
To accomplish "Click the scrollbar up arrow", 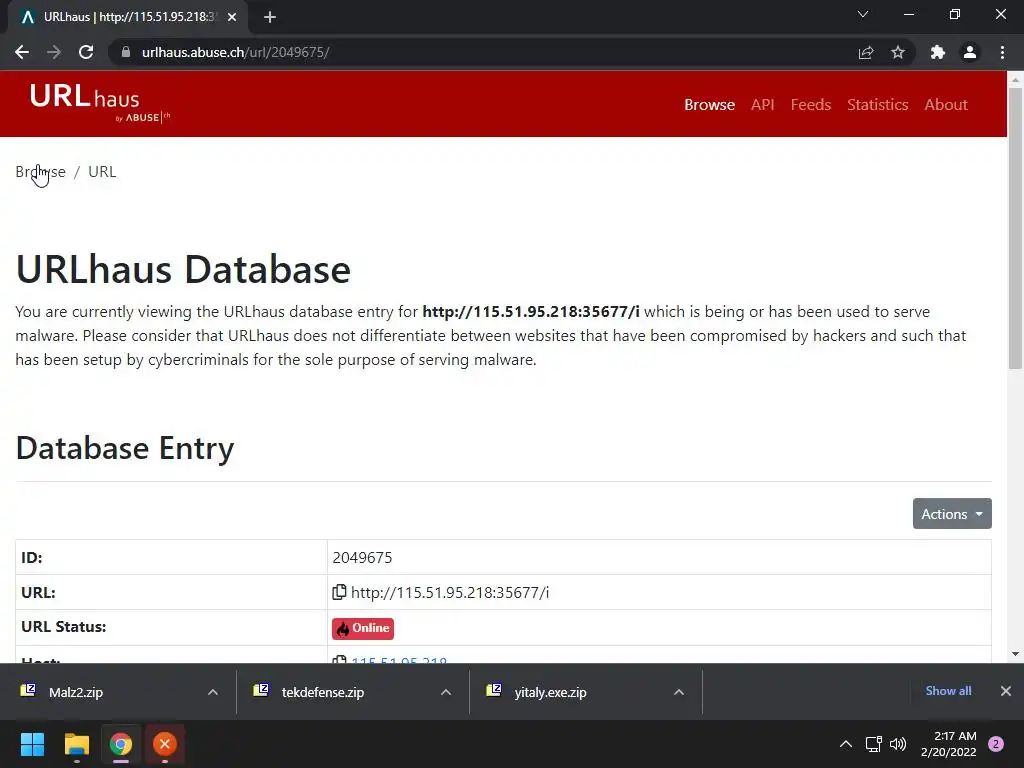I will 1015,80.
